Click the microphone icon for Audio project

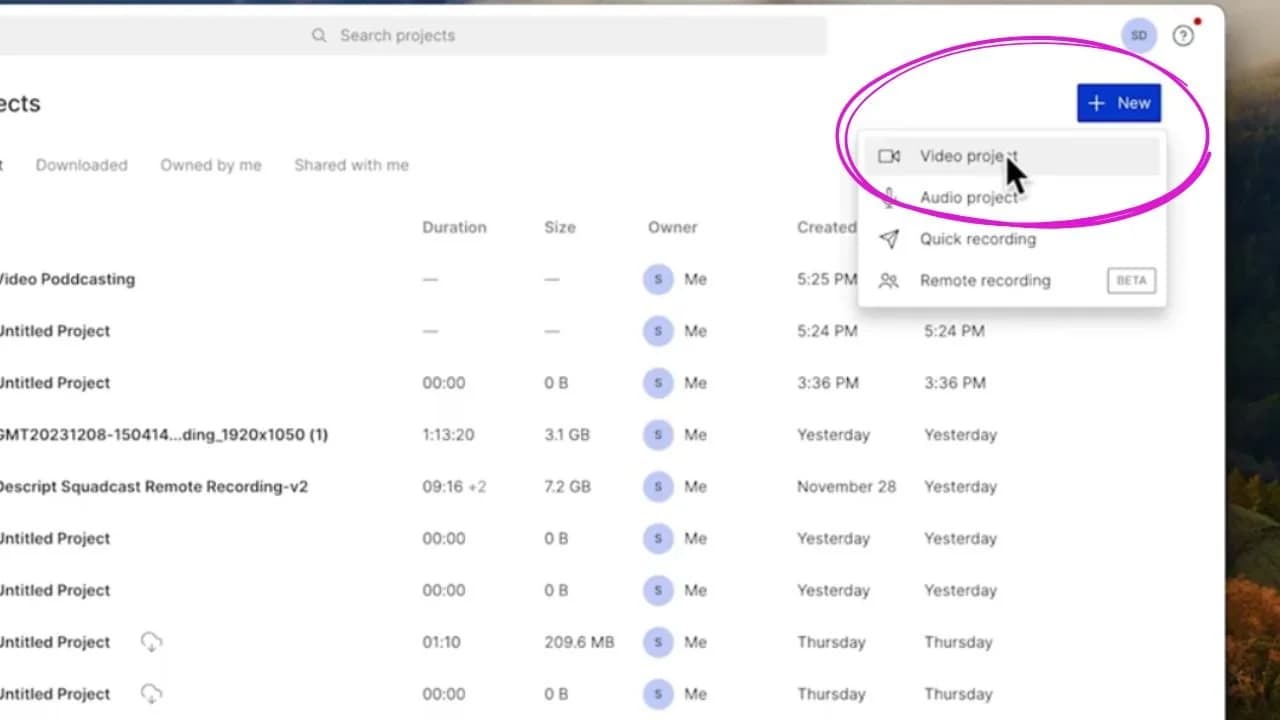pyautogui.click(x=889, y=198)
